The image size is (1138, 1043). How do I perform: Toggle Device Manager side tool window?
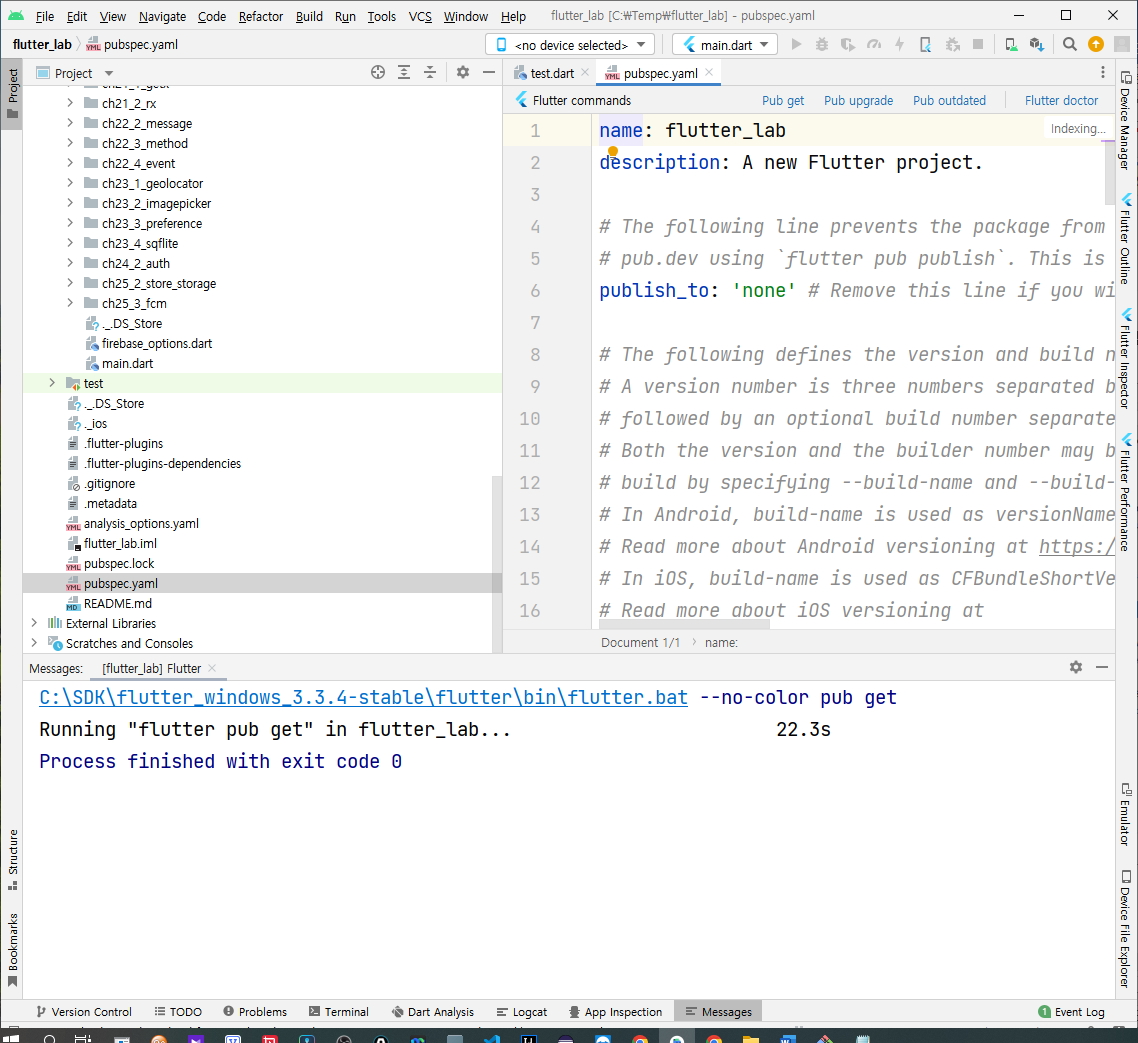pyautogui.click(x=1126, y=120)
